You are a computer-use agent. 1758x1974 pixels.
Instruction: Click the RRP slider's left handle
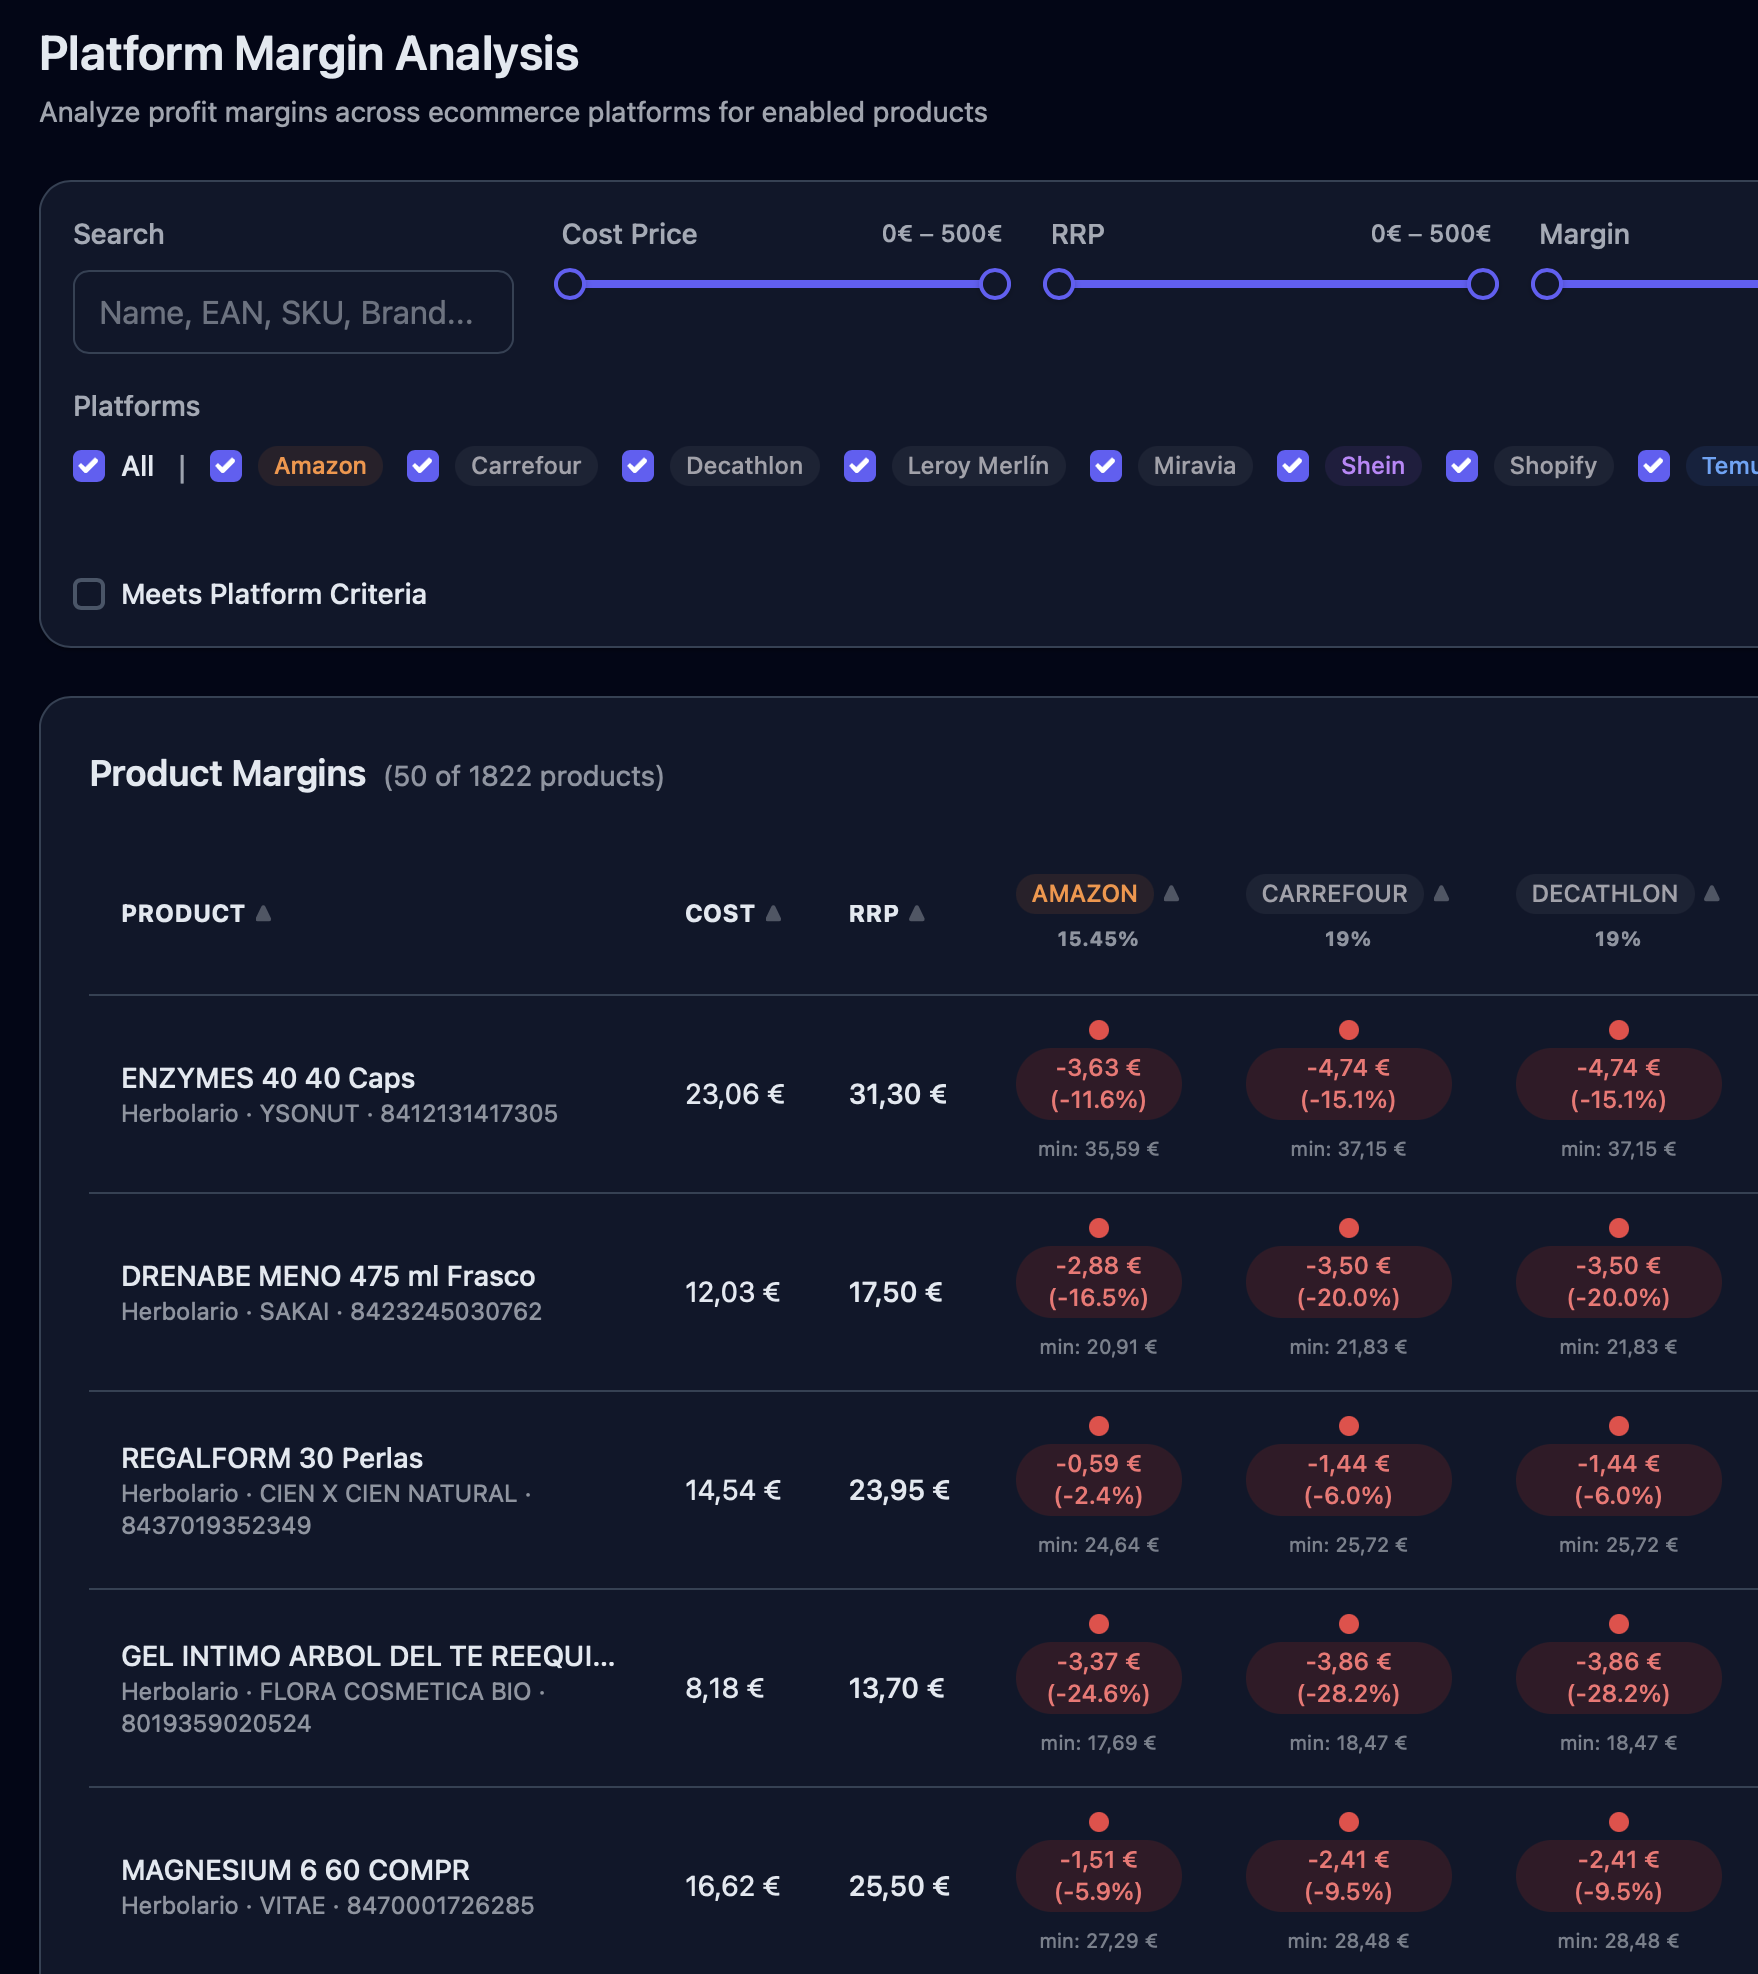point(1058,284)
